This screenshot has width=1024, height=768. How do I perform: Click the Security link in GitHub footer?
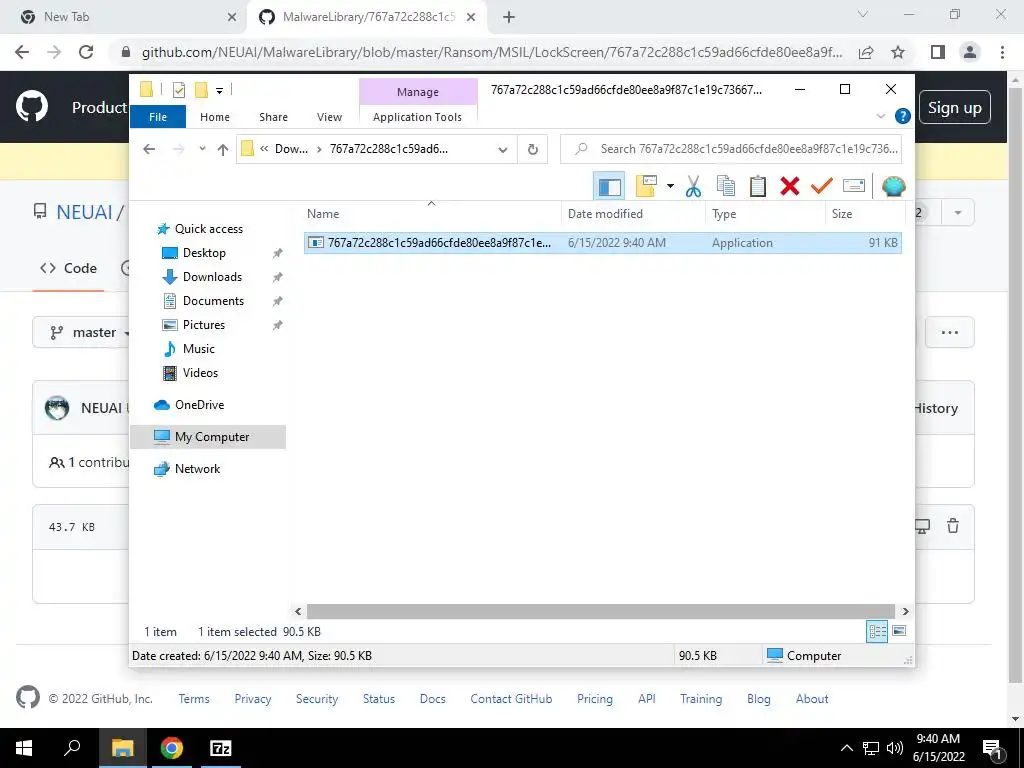[x=317, y=699]
